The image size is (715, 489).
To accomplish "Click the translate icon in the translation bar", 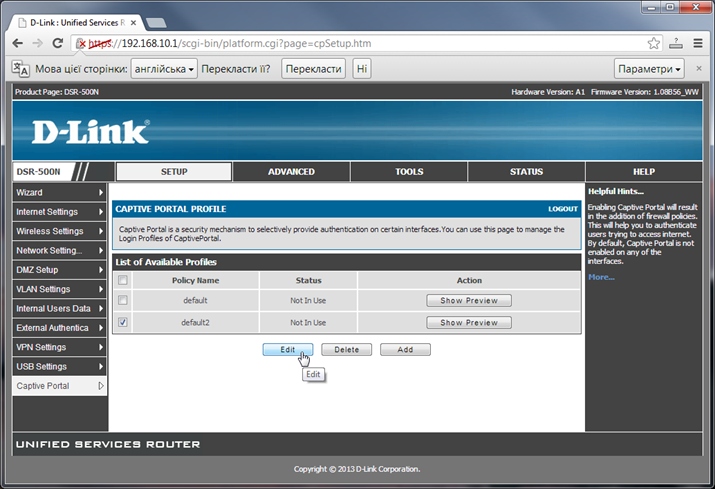I will pos(19,69).
